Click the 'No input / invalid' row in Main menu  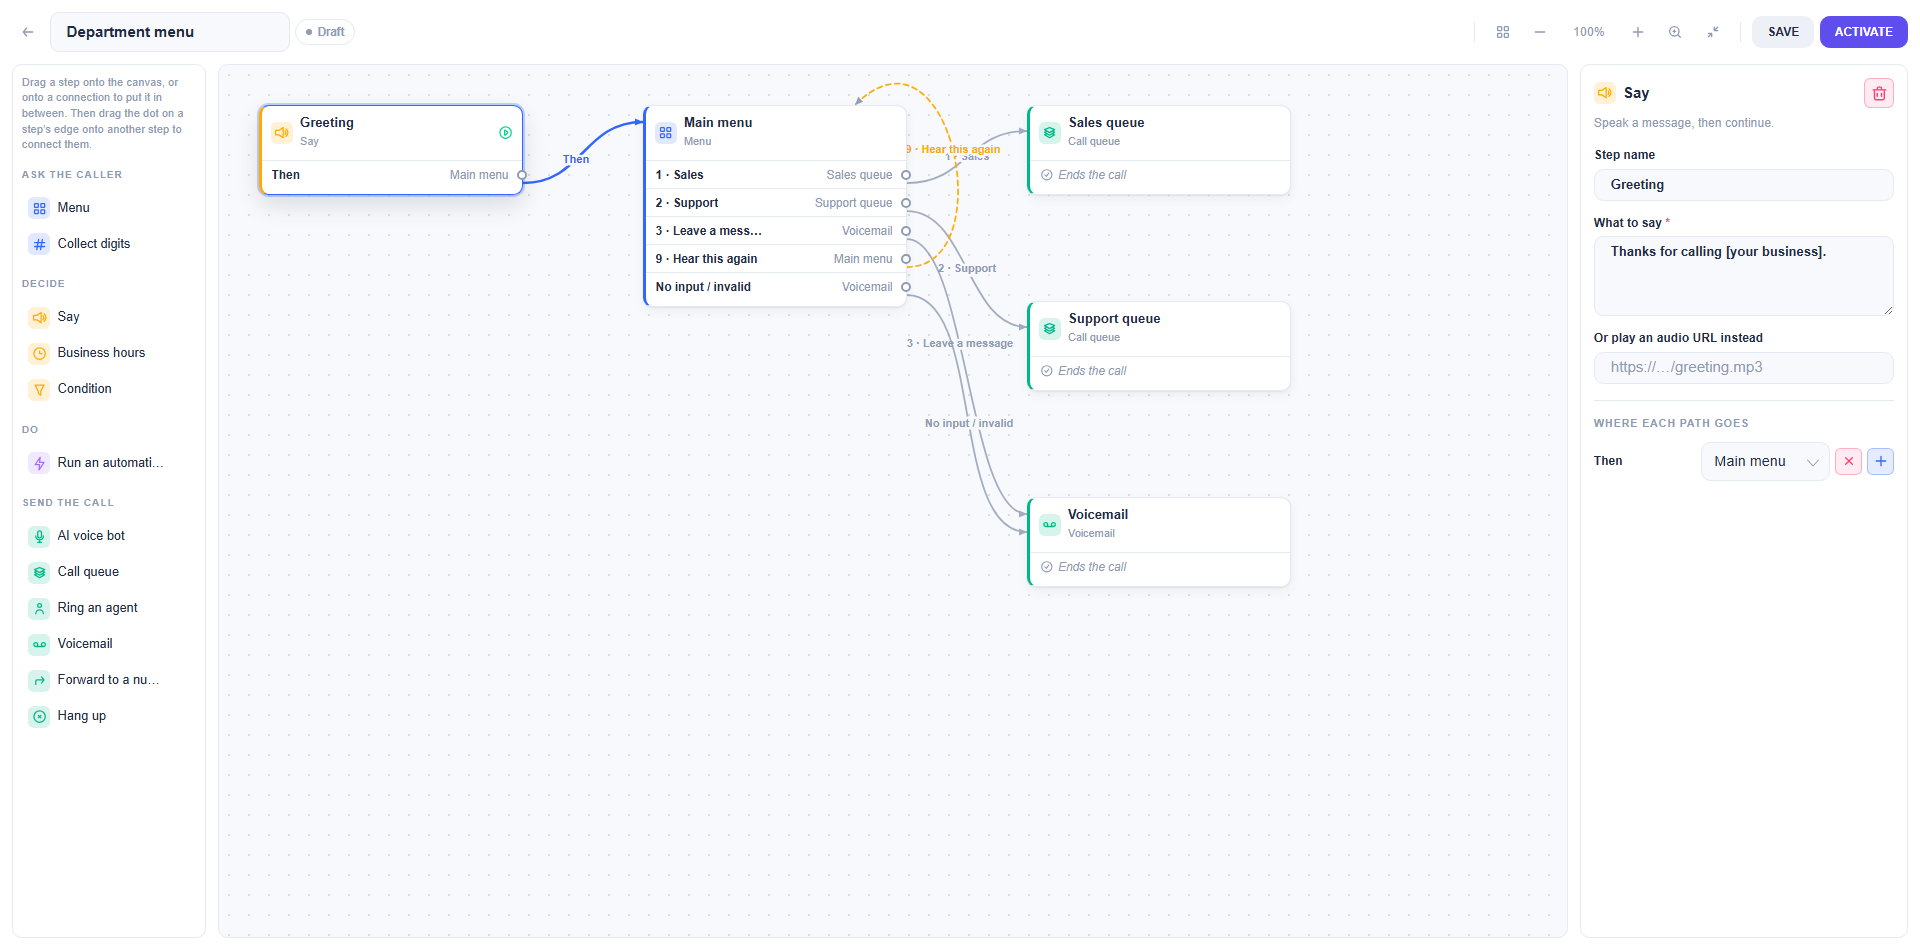(x=776, y=287)
